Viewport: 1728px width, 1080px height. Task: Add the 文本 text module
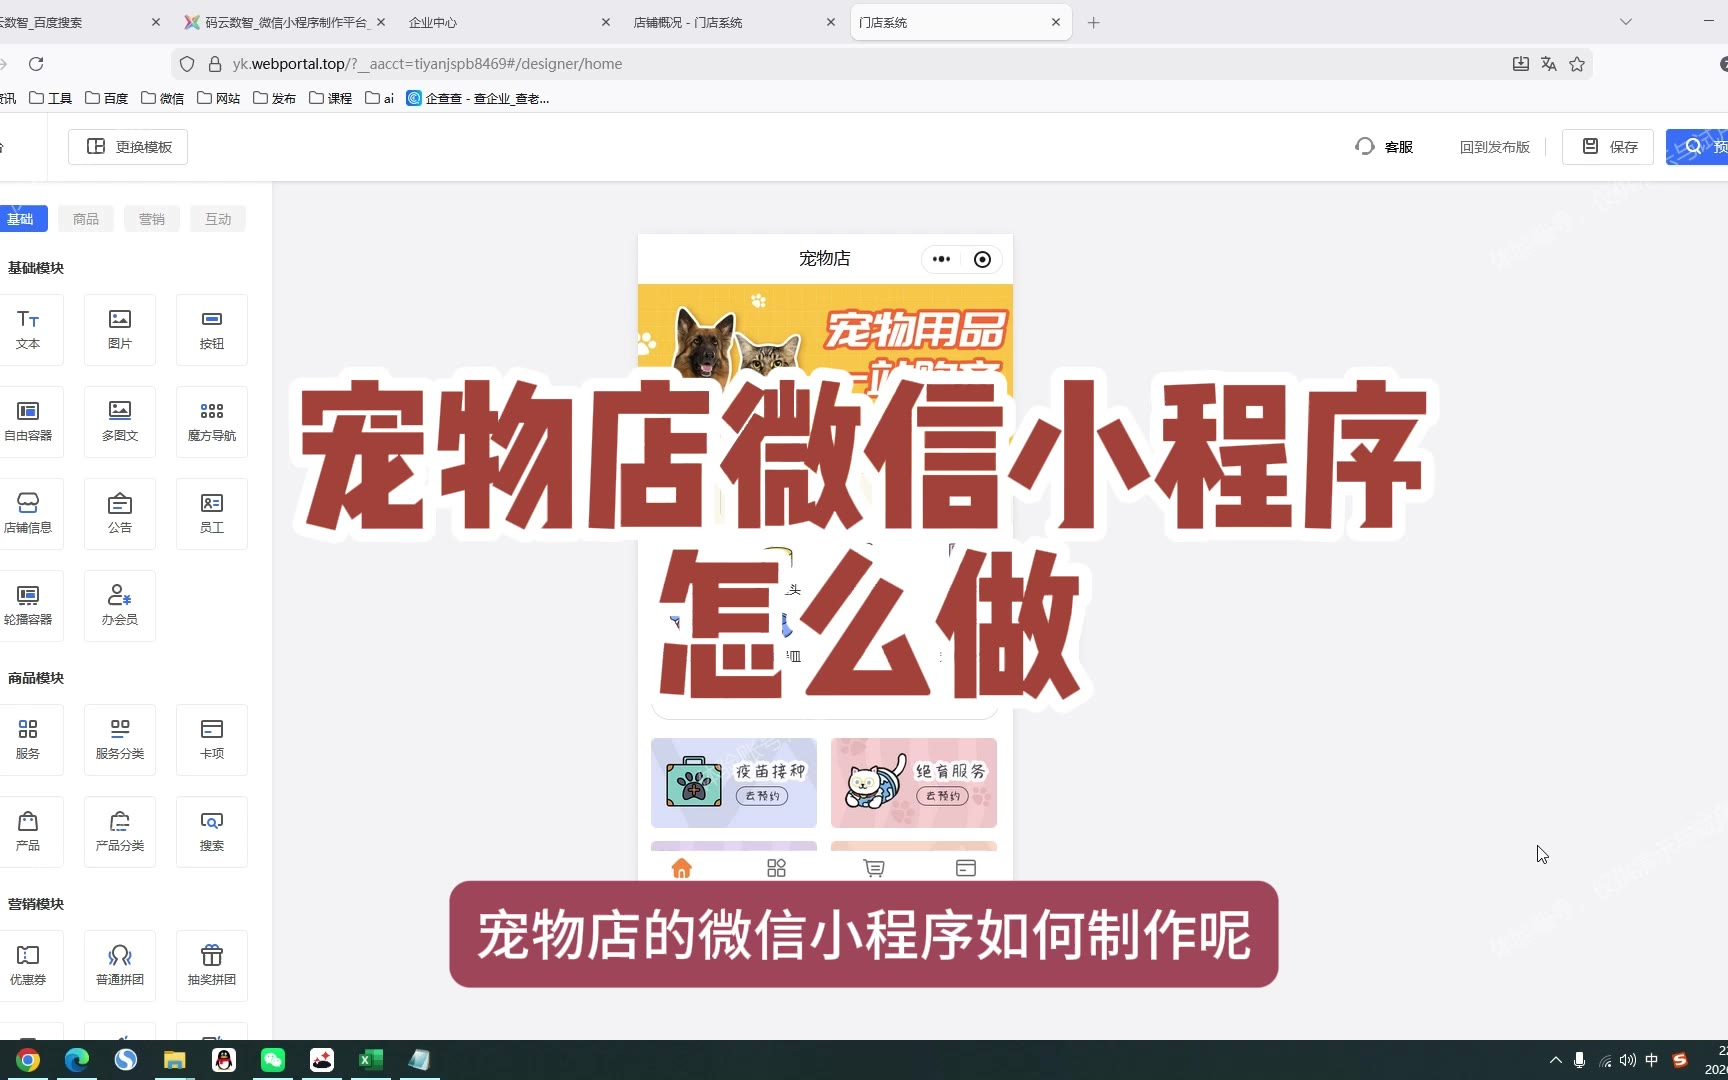tap(28, 329)
